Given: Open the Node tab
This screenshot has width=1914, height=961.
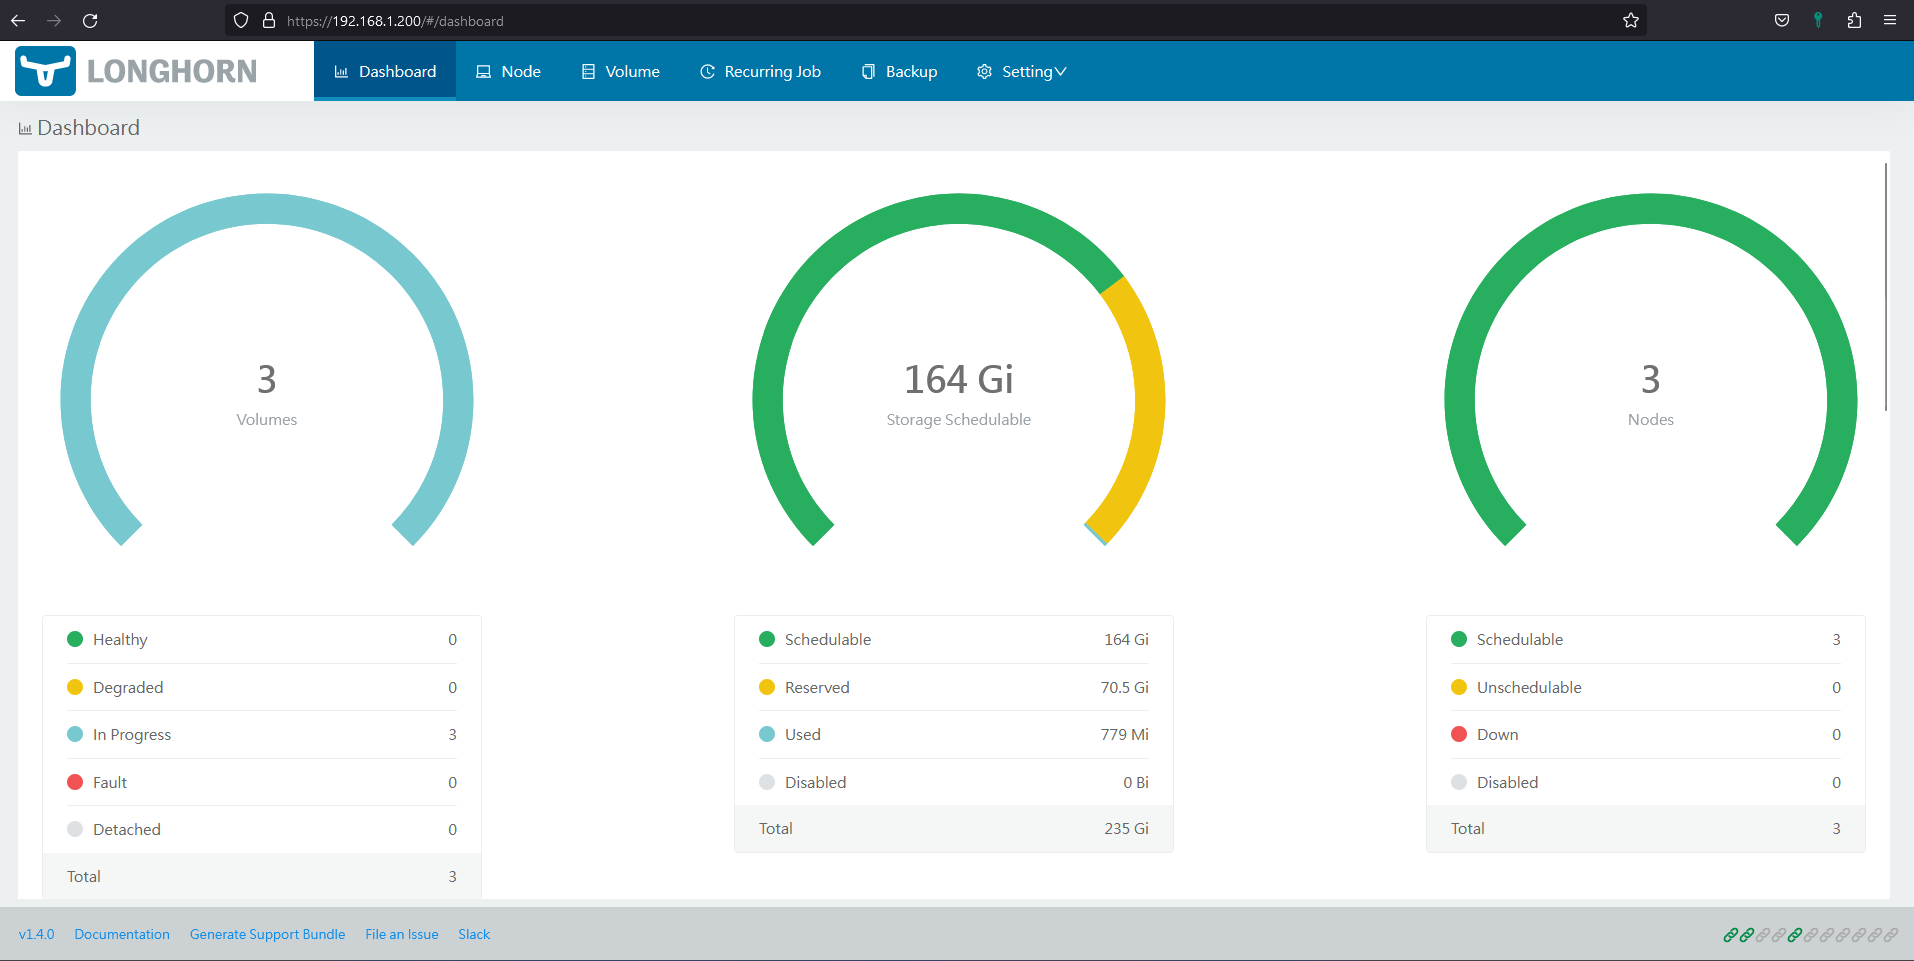Looking at the screenshot, I should [x=508, y=71].
